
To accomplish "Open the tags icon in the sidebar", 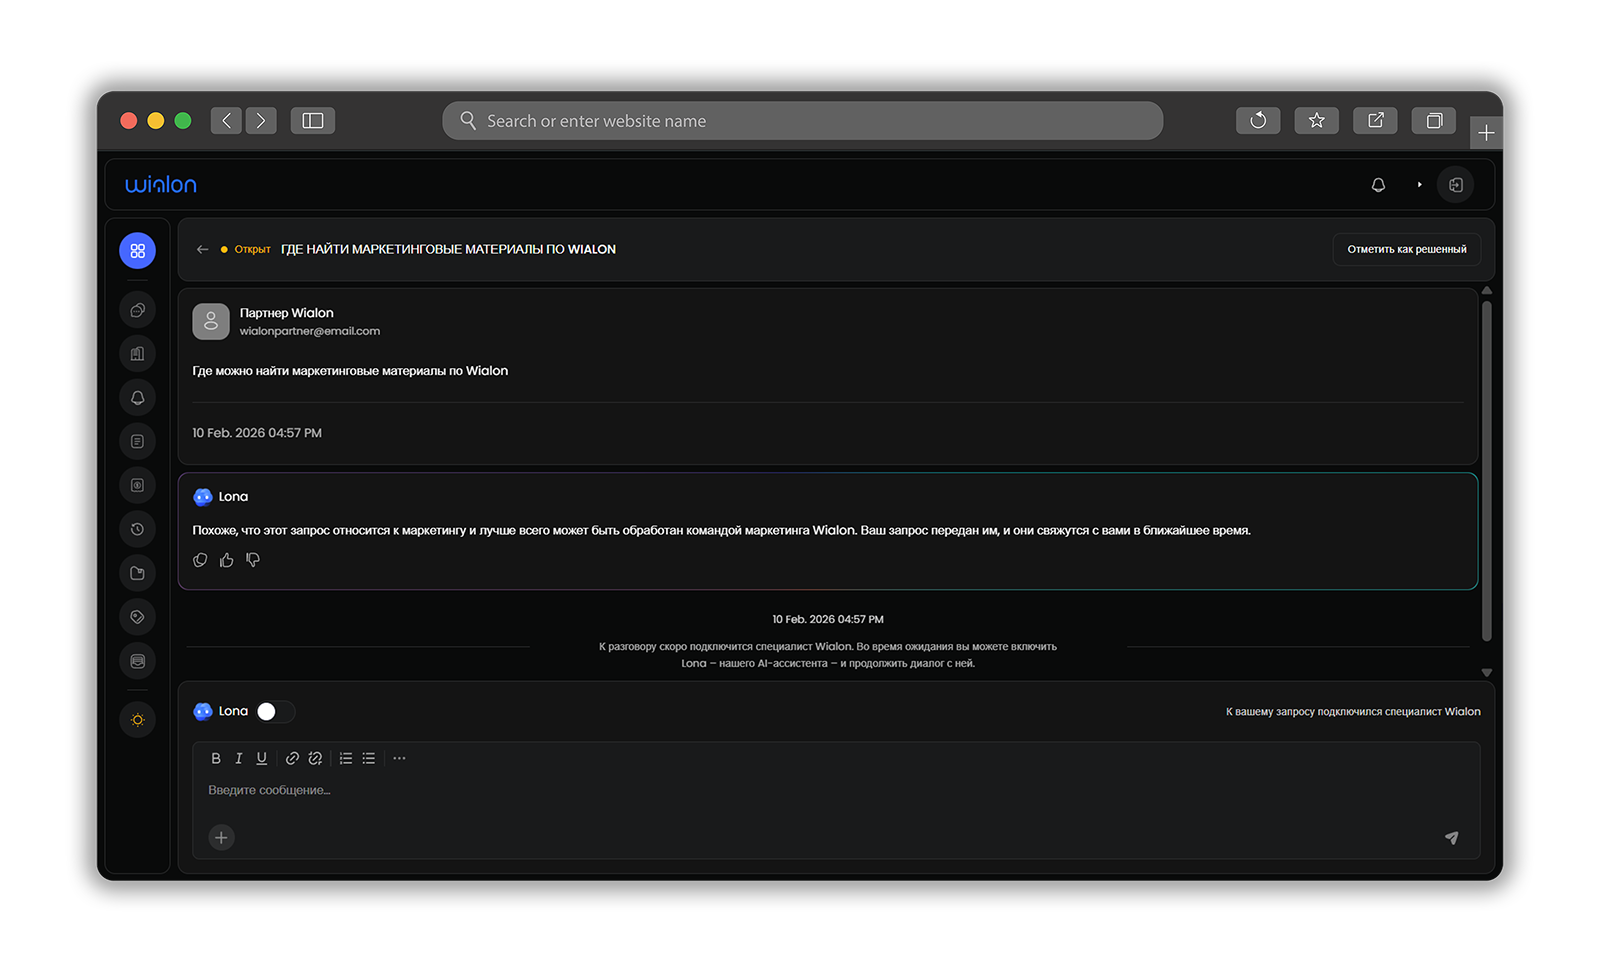I will click(138, 617).
